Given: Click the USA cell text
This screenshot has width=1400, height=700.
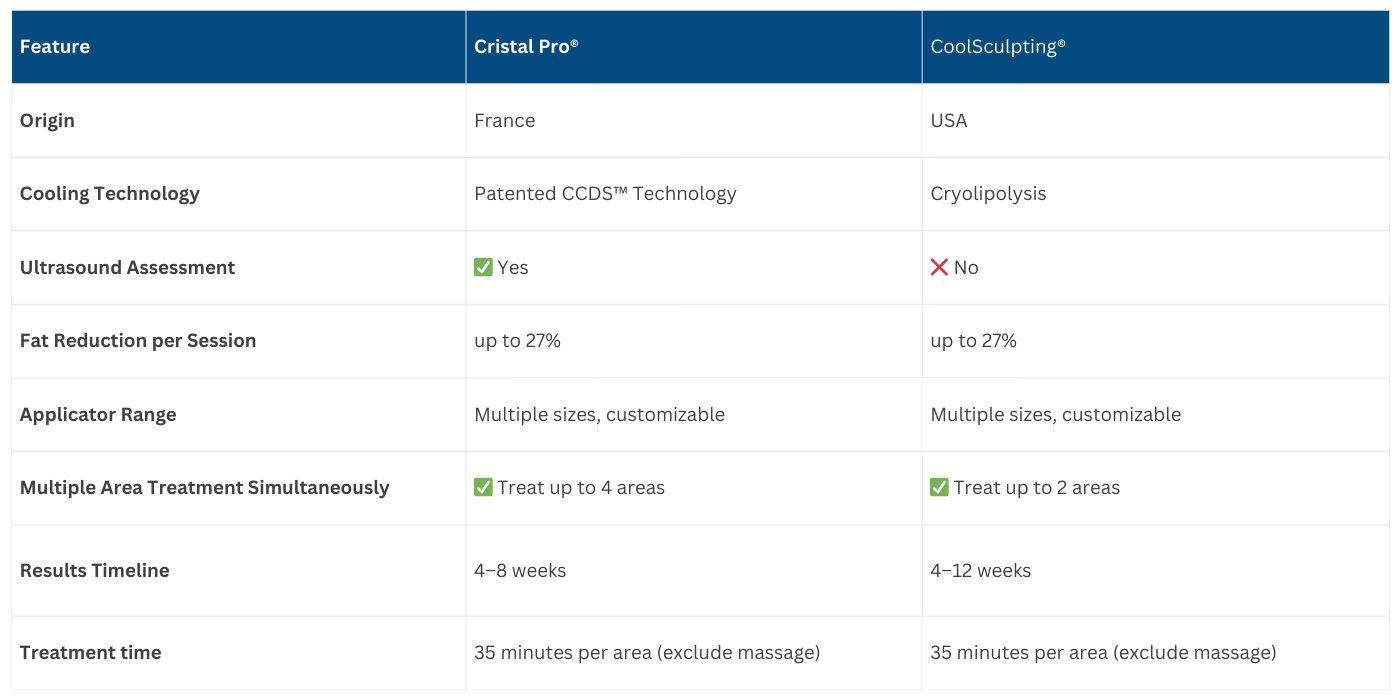Looking at the screenshot, I should click(x=949, y=121).
